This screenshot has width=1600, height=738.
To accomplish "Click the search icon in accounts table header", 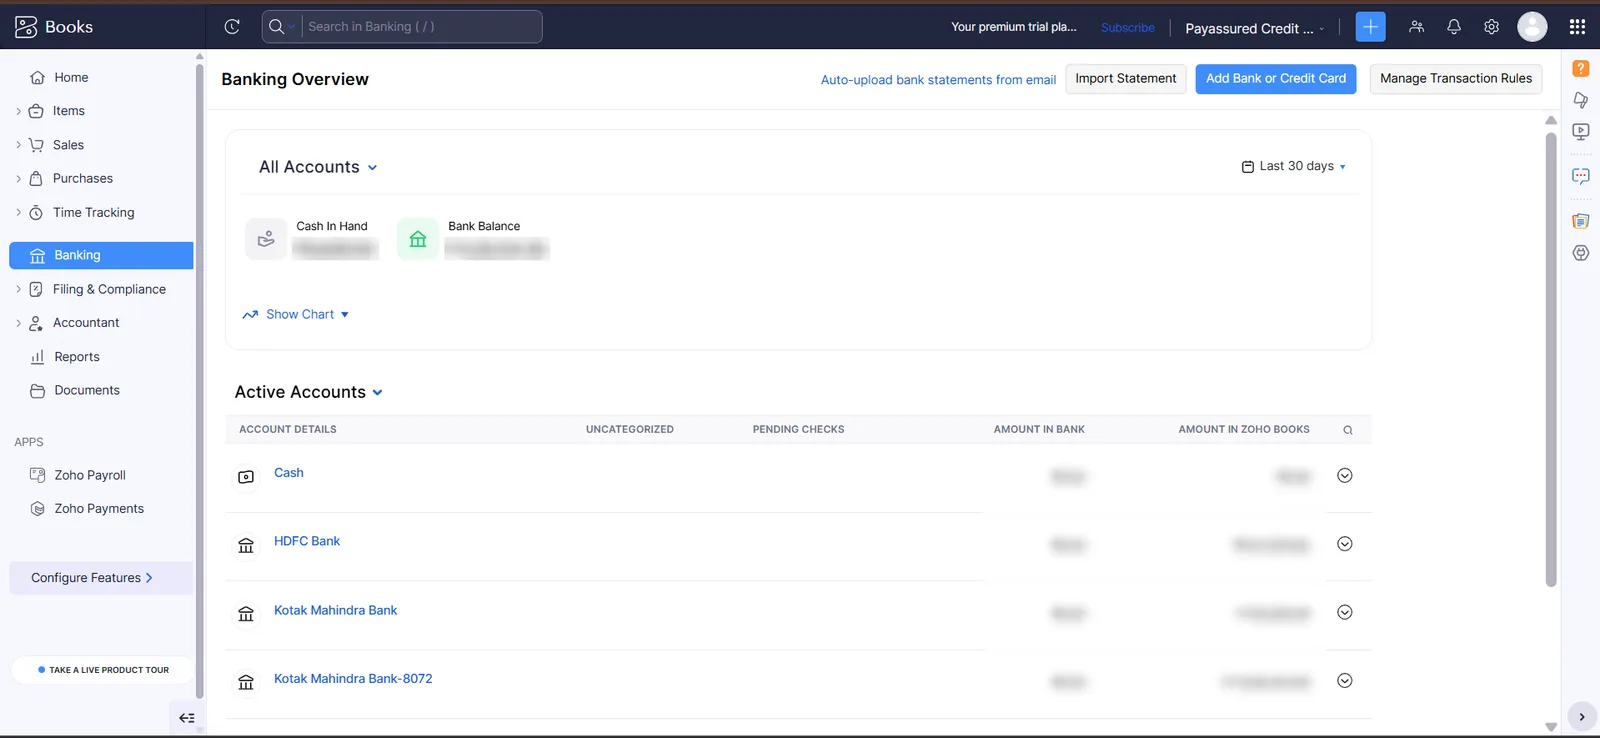I will tap(1348, 430).
